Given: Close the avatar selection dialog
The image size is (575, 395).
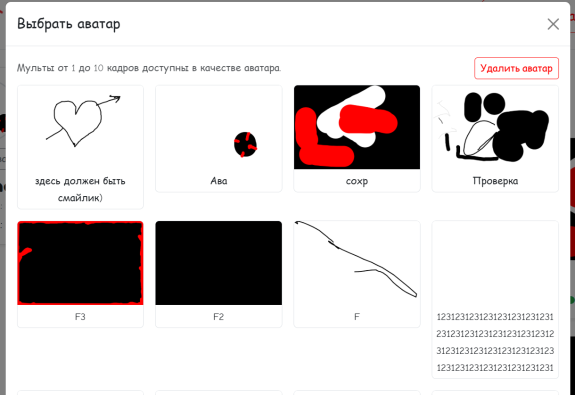Looking at the screenshot, I should 553,24.
